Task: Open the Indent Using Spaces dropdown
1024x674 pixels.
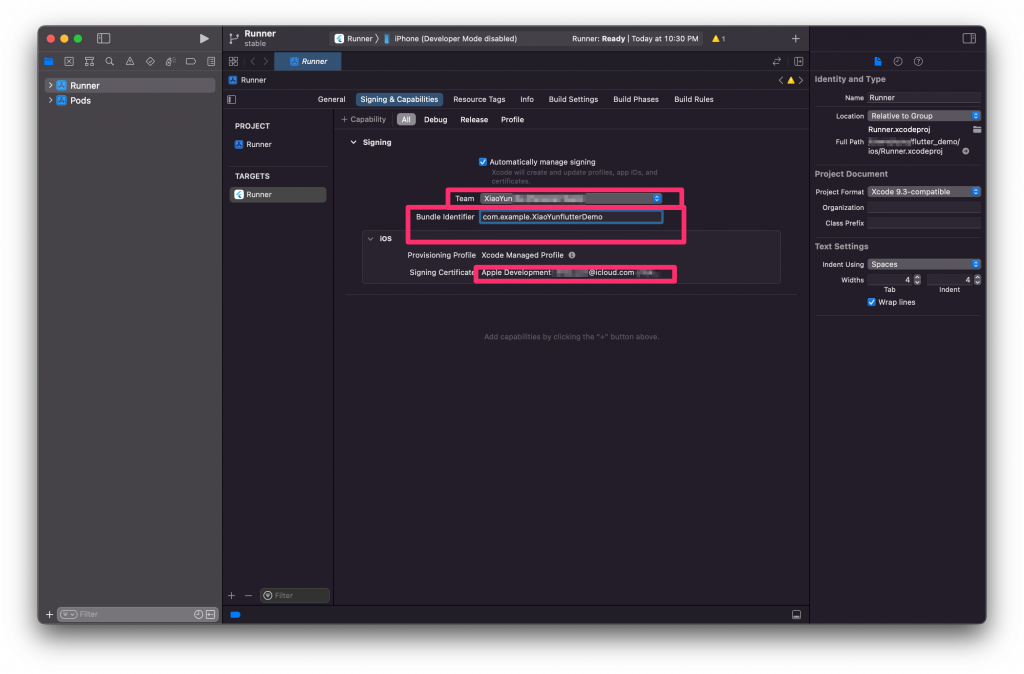Action: click(x=923, y=265)
